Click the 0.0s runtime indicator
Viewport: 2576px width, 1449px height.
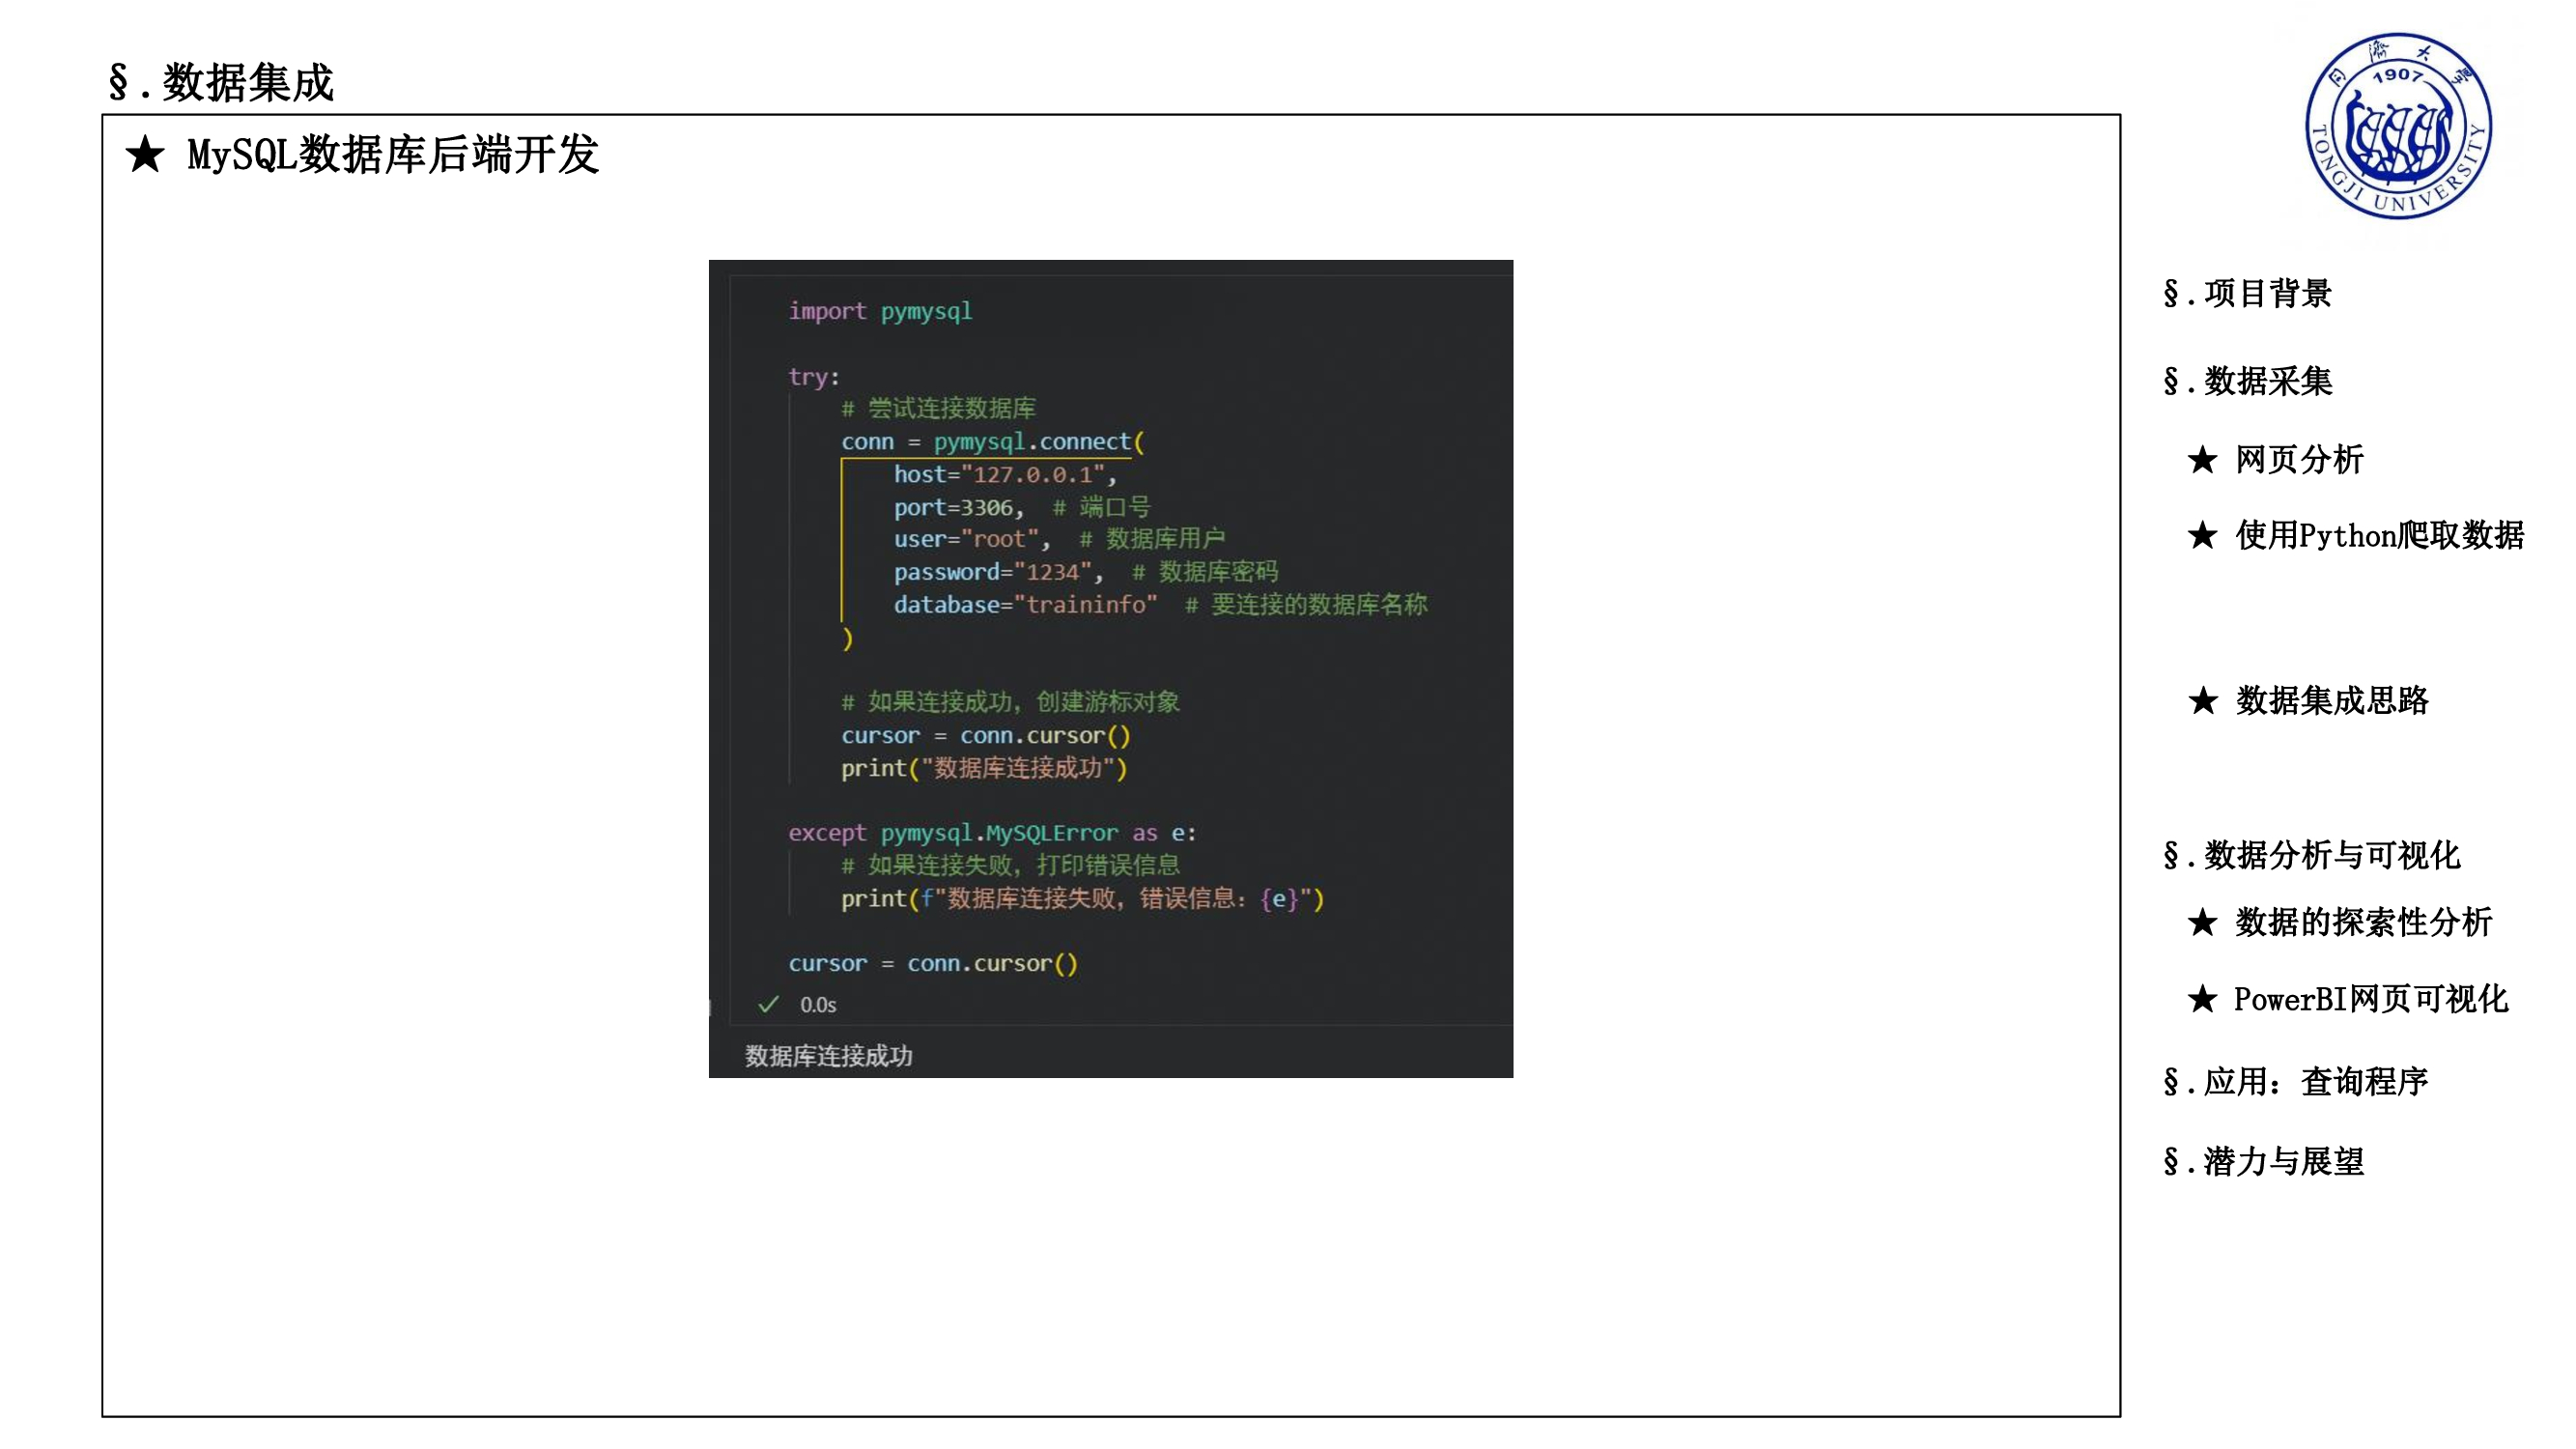coord(816,1005)
